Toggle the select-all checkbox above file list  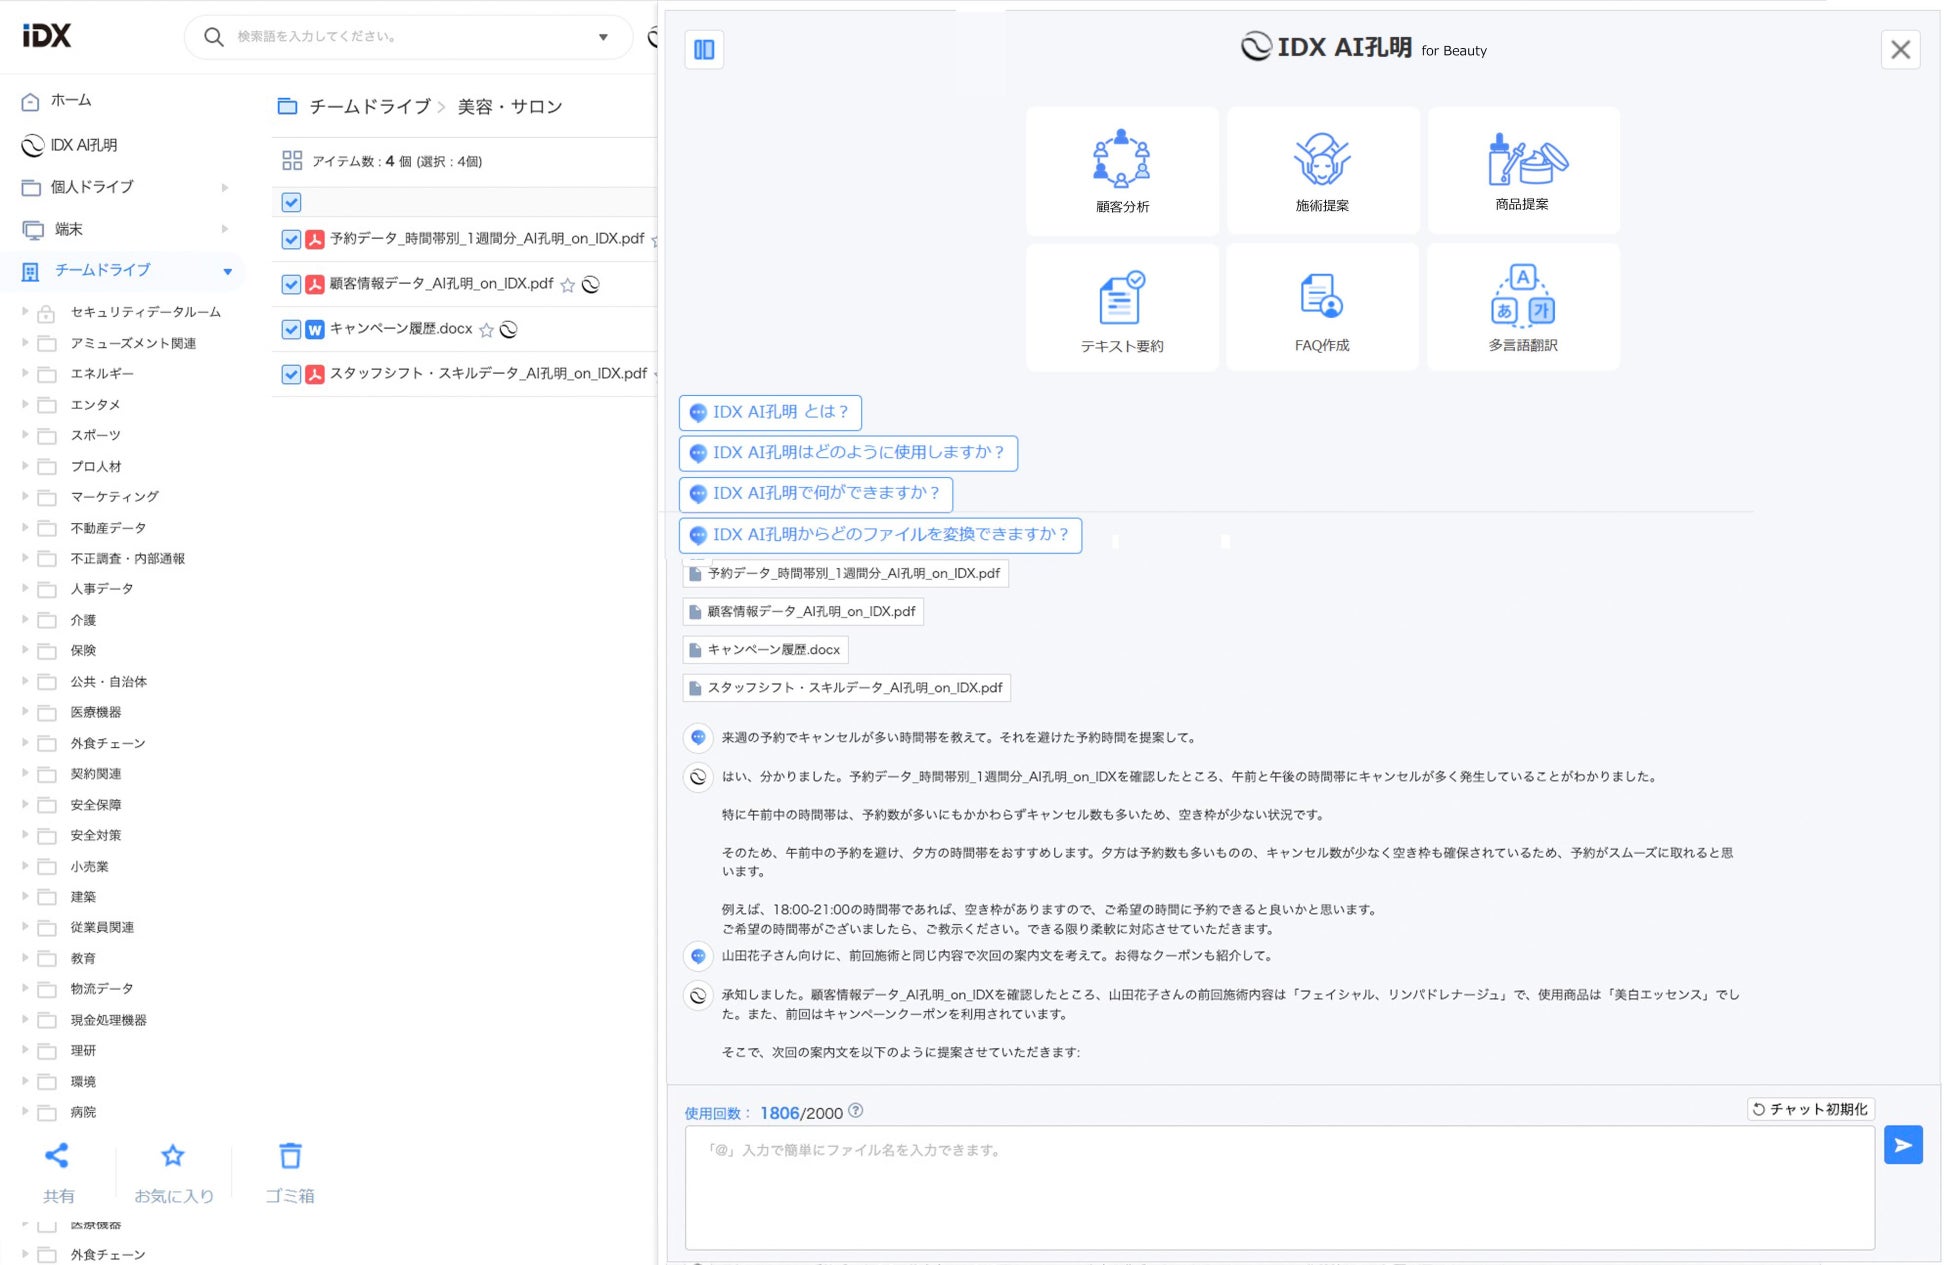(x=291, y=202)
